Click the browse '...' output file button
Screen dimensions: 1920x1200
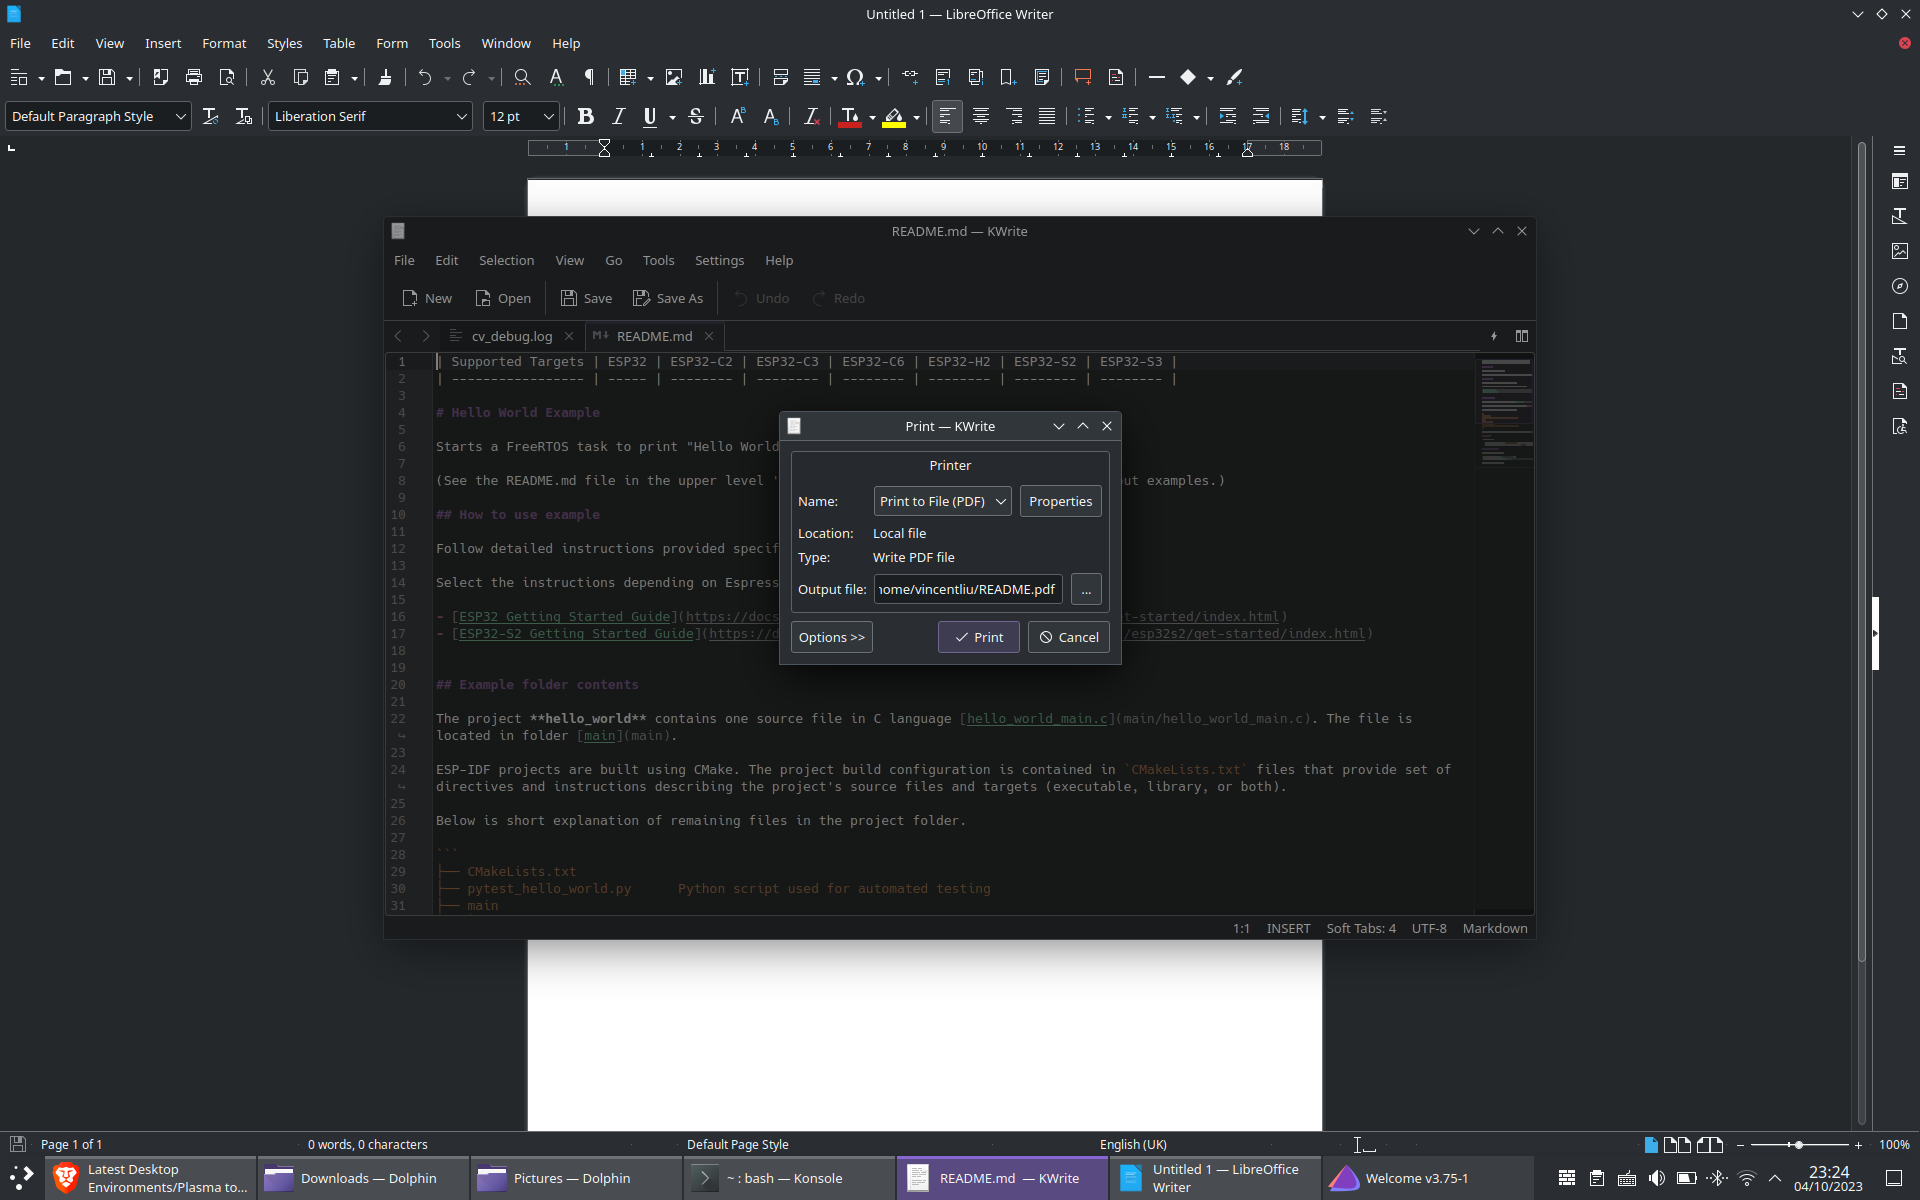(x=1086, y=589)
